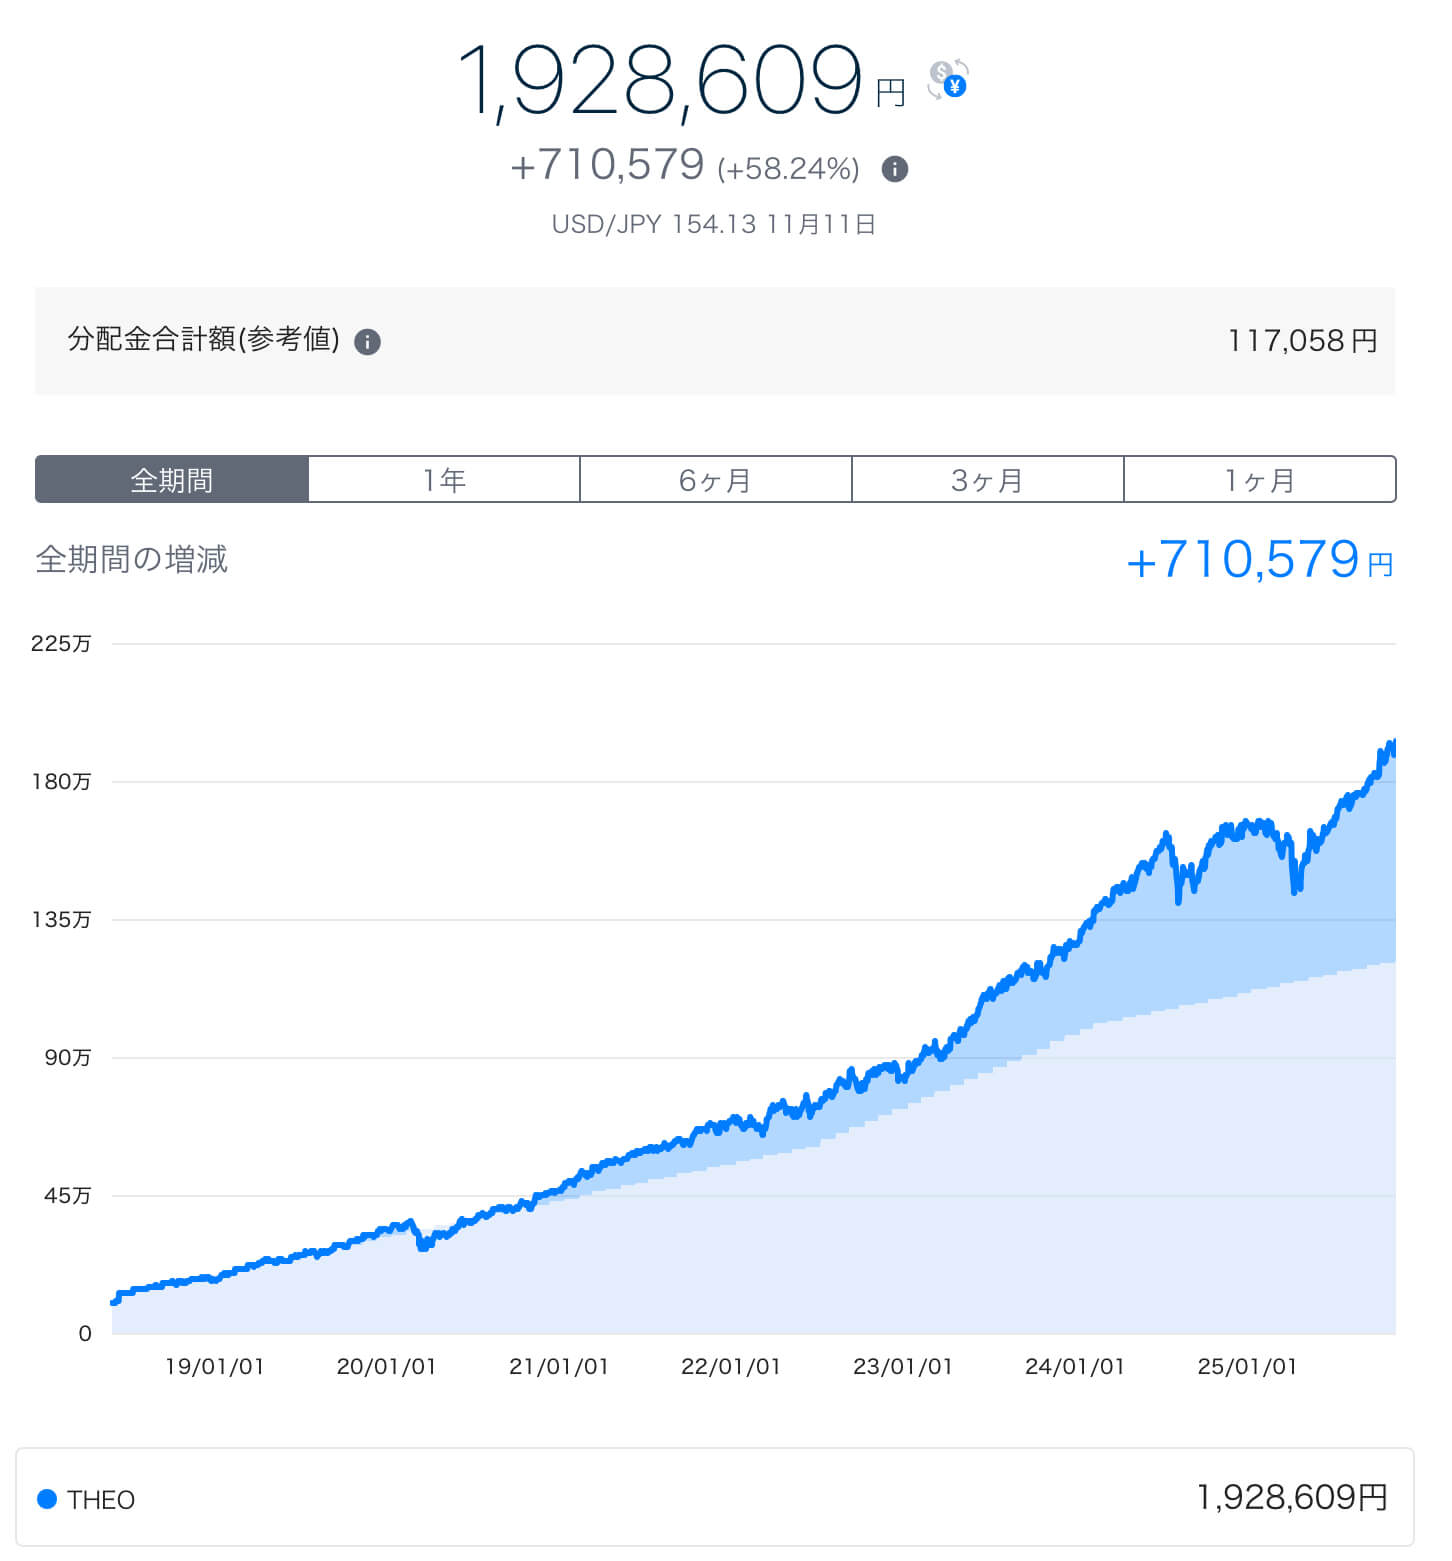Click the 19/01/01 x-axis date label
The height and width of the screenshot is (1561, 1452).
(214, 1366)
